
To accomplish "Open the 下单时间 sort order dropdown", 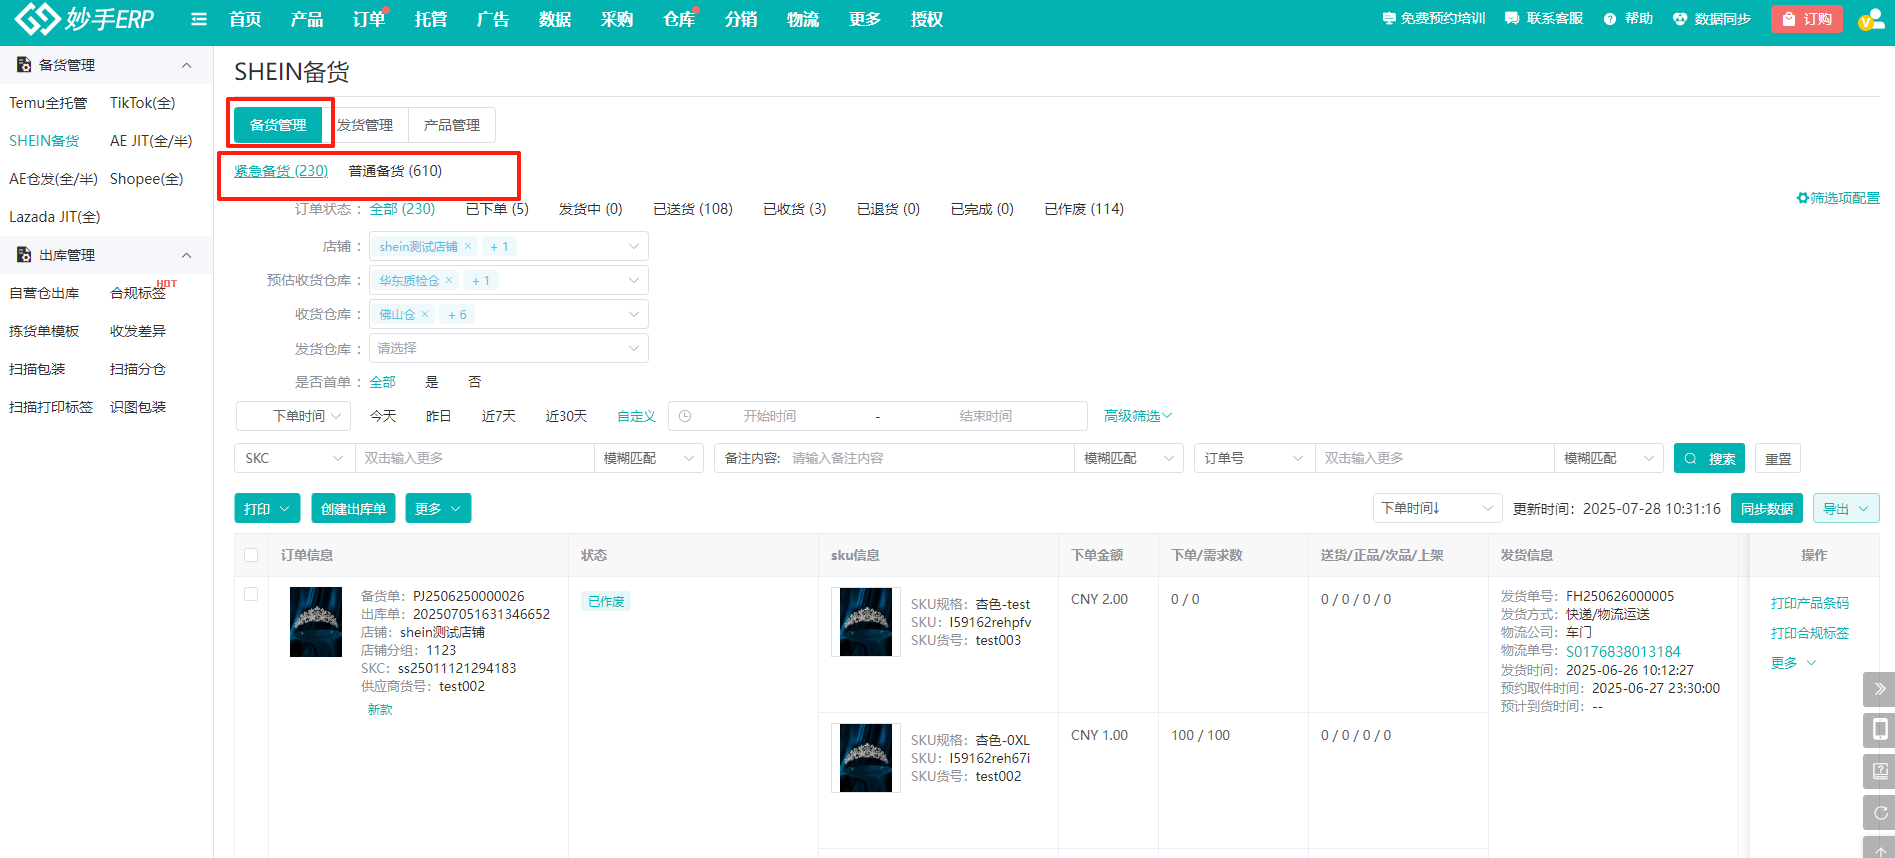I will [1437, 509].
